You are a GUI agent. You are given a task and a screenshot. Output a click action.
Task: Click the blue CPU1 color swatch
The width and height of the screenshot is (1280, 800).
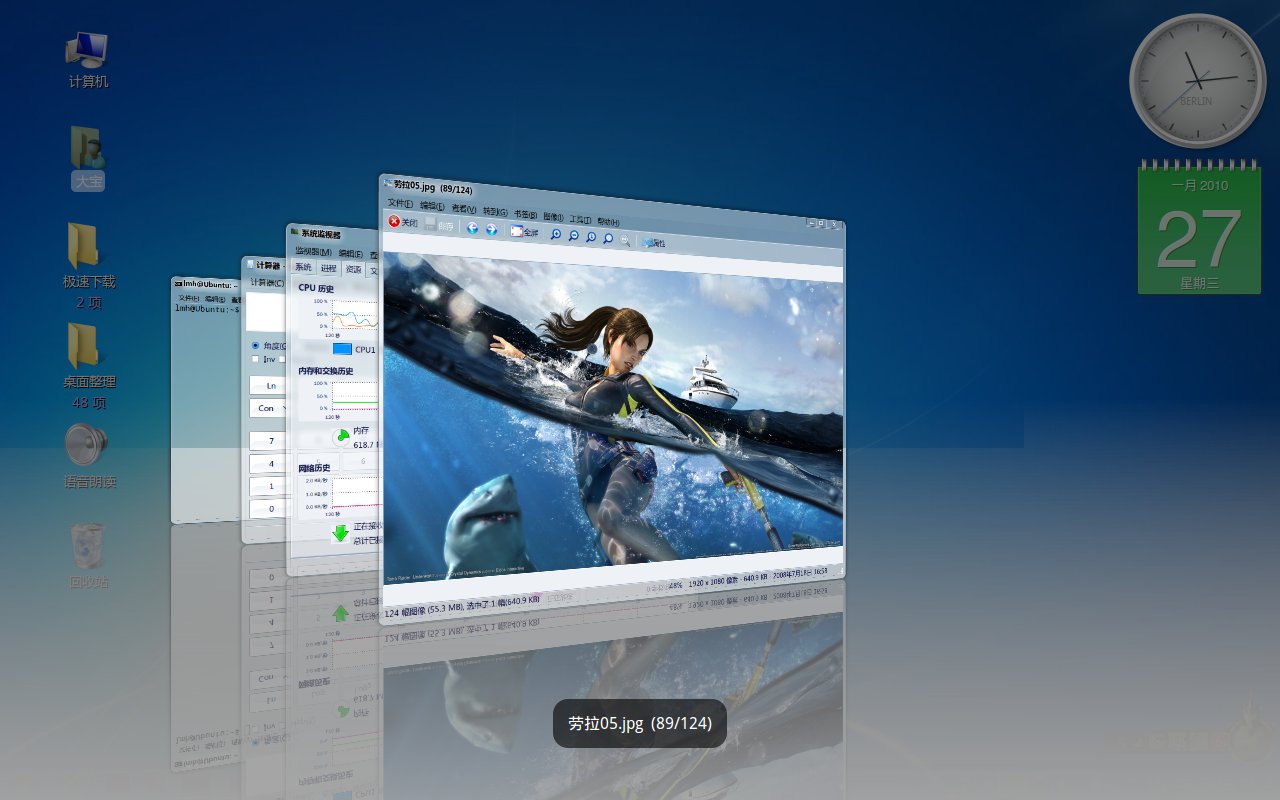tap(342, 349)
